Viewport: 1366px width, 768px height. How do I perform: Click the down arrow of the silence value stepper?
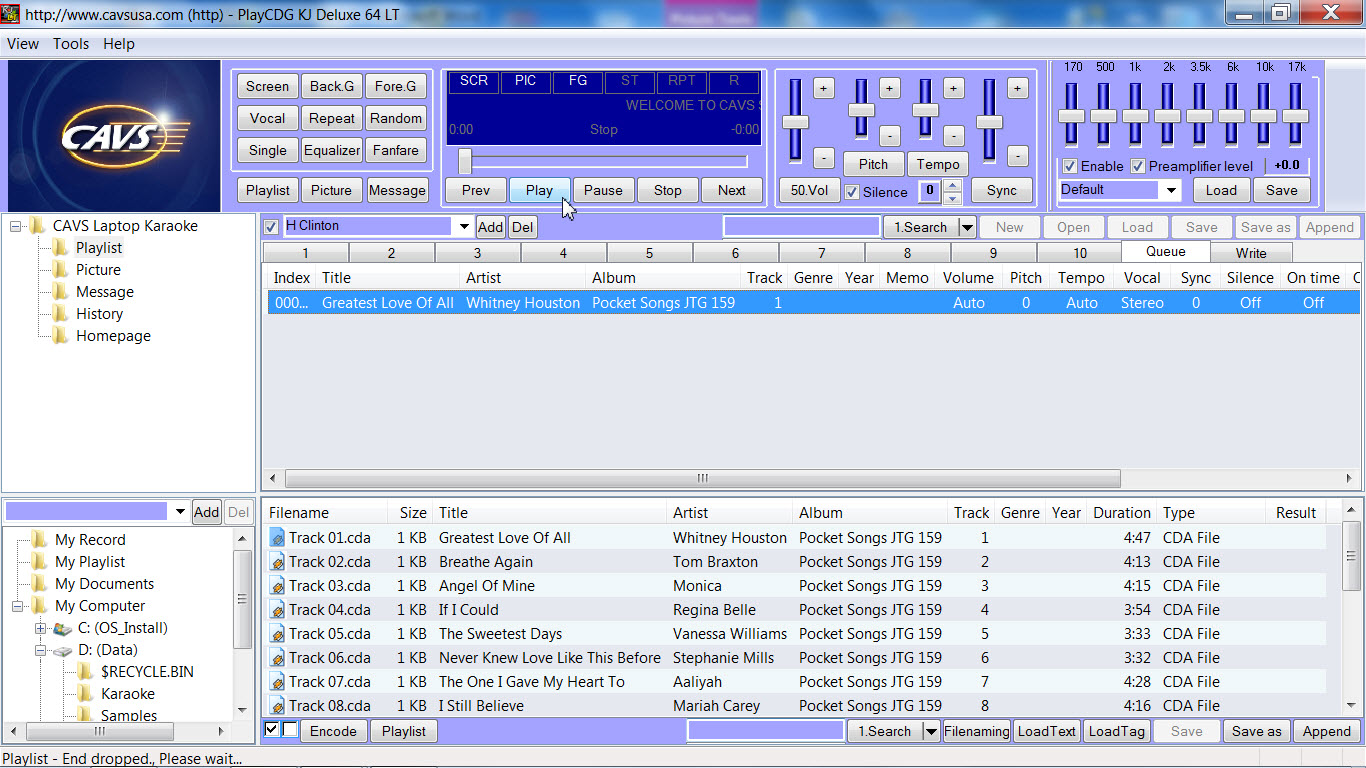point(953,198)
